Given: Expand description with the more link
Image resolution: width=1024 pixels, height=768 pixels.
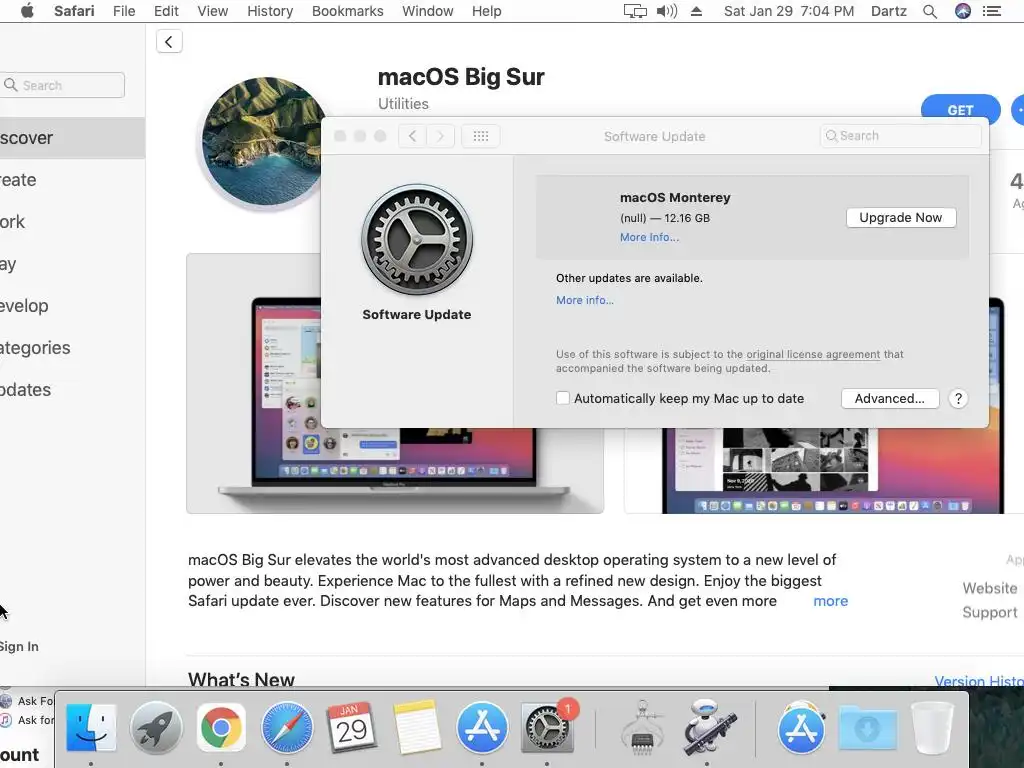Looking at the screenshot, I should (x=831, y=601).
